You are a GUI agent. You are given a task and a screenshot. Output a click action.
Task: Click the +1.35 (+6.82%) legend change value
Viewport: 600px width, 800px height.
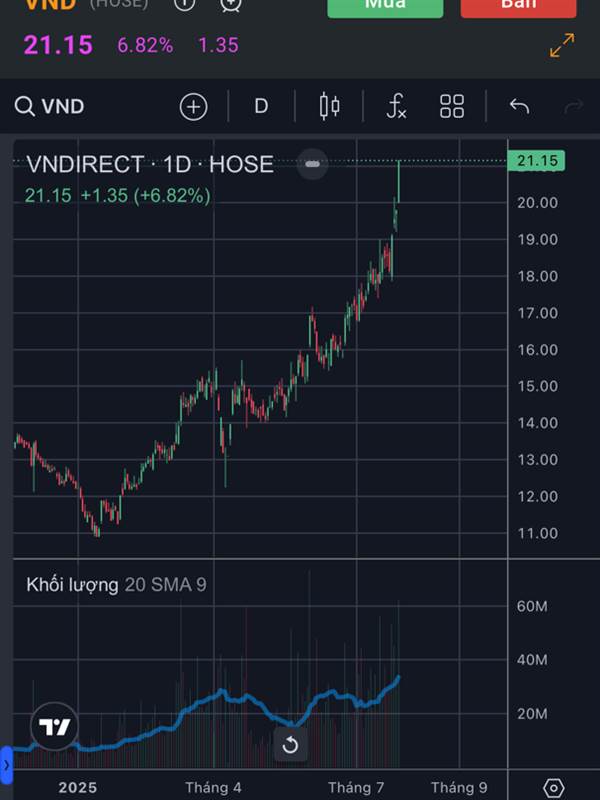pyautogui.click(x=145, y=195)
